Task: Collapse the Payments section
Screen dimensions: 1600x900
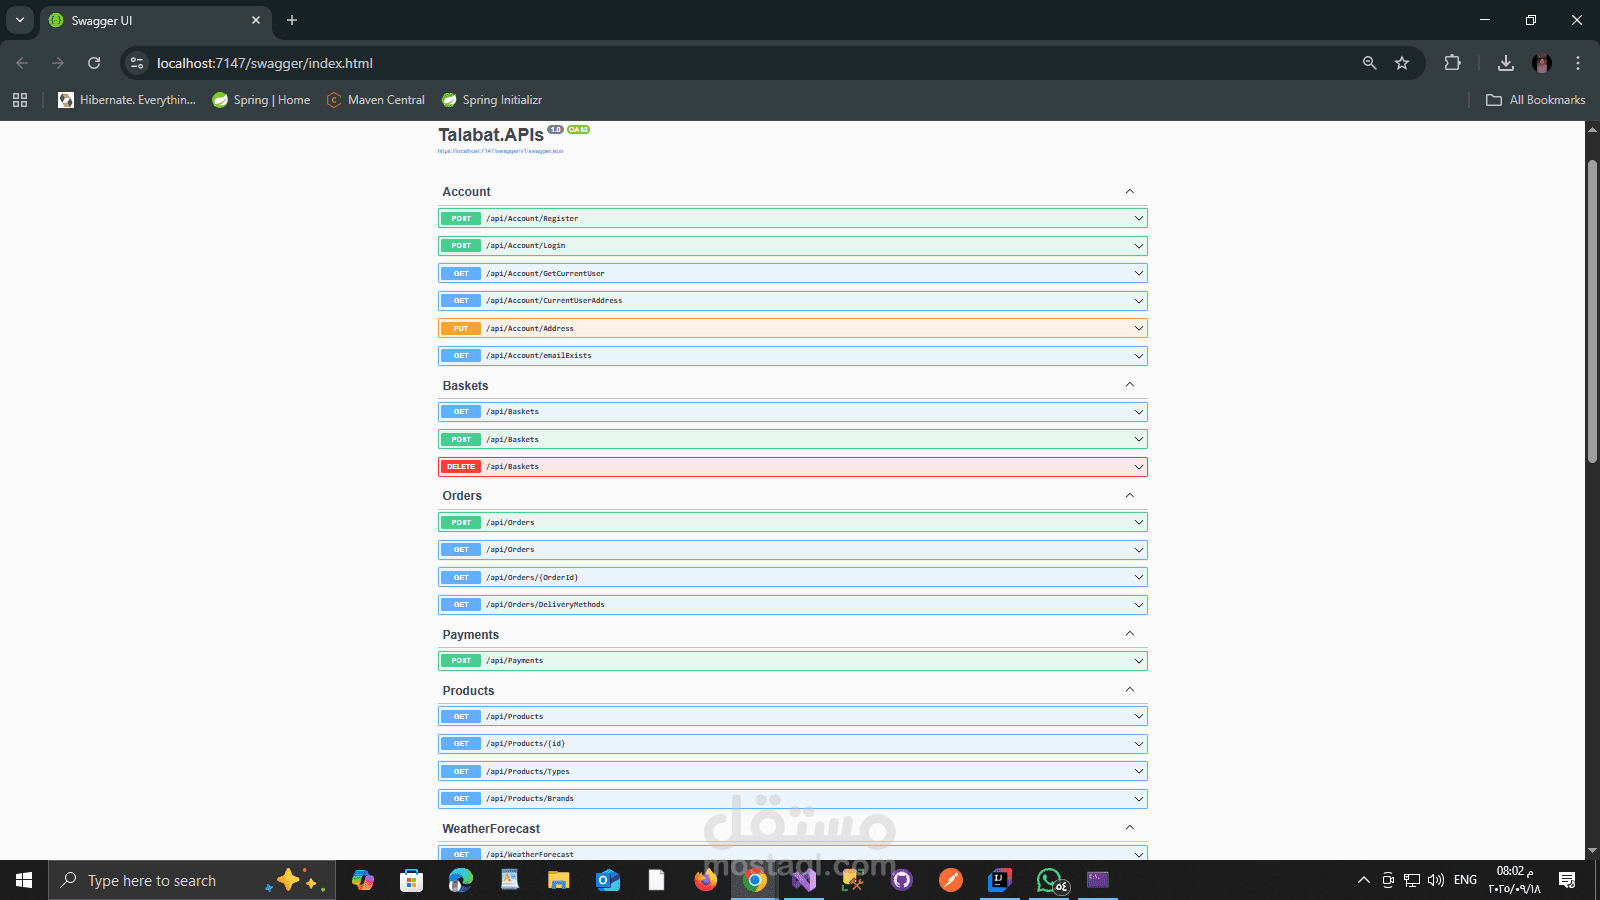Action: point(1130,634)
